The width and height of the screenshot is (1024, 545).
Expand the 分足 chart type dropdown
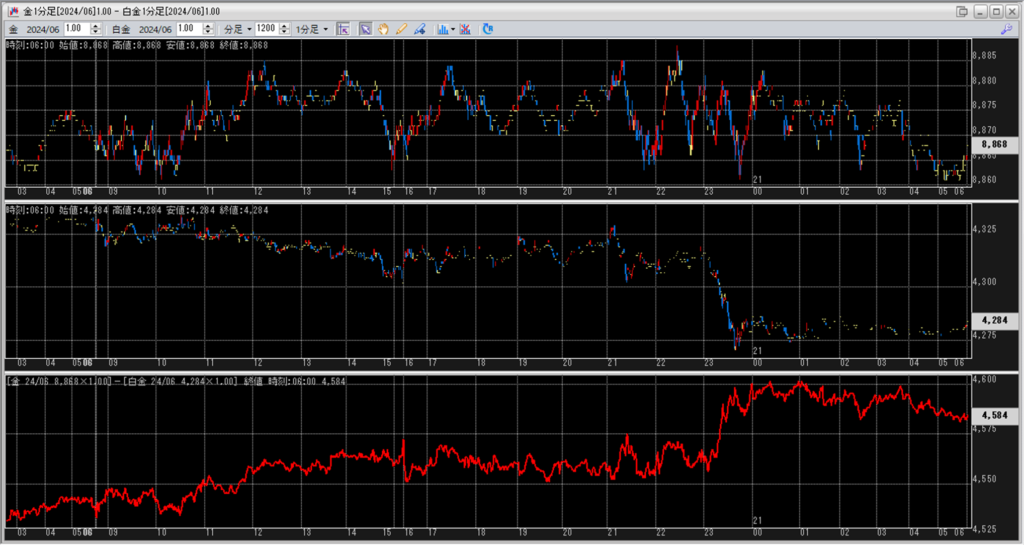click(236, 29)
